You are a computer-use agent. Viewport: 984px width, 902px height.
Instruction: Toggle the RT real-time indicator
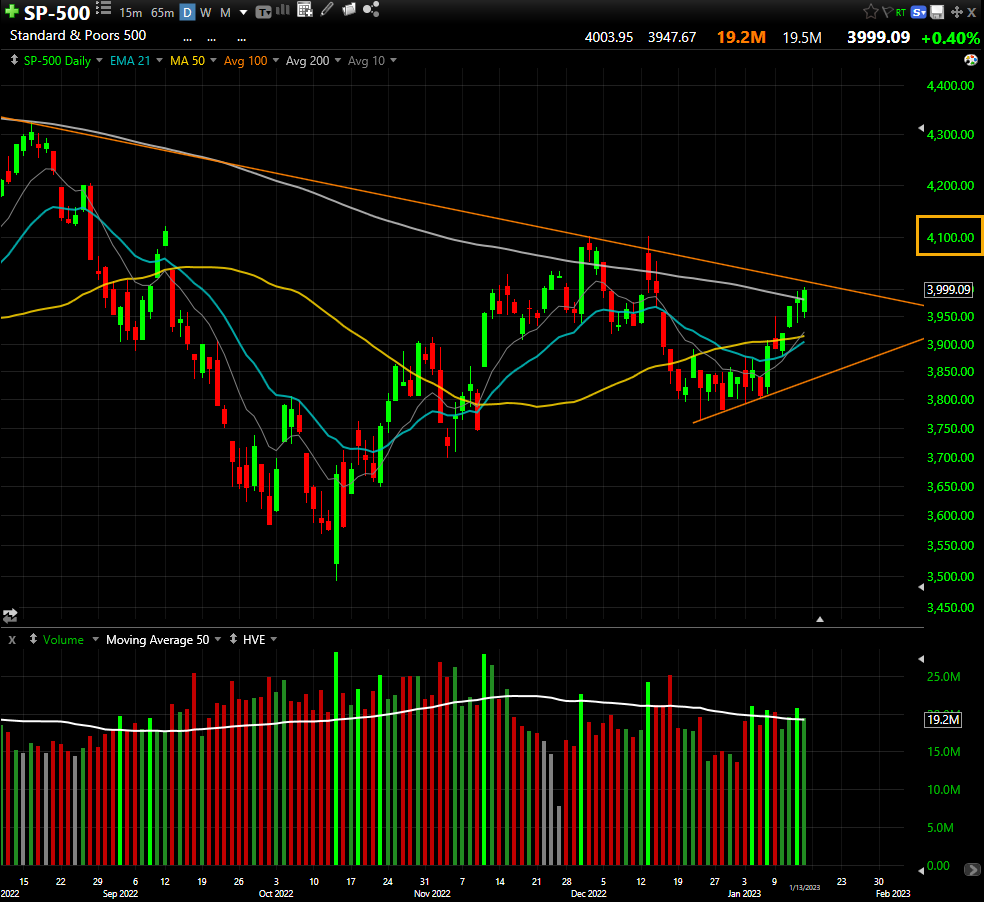(x=901, y=12)
